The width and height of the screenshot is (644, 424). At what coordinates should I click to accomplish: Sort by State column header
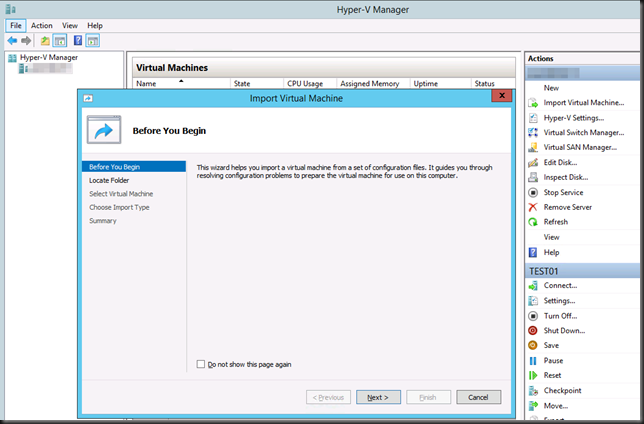pos(257,83)
